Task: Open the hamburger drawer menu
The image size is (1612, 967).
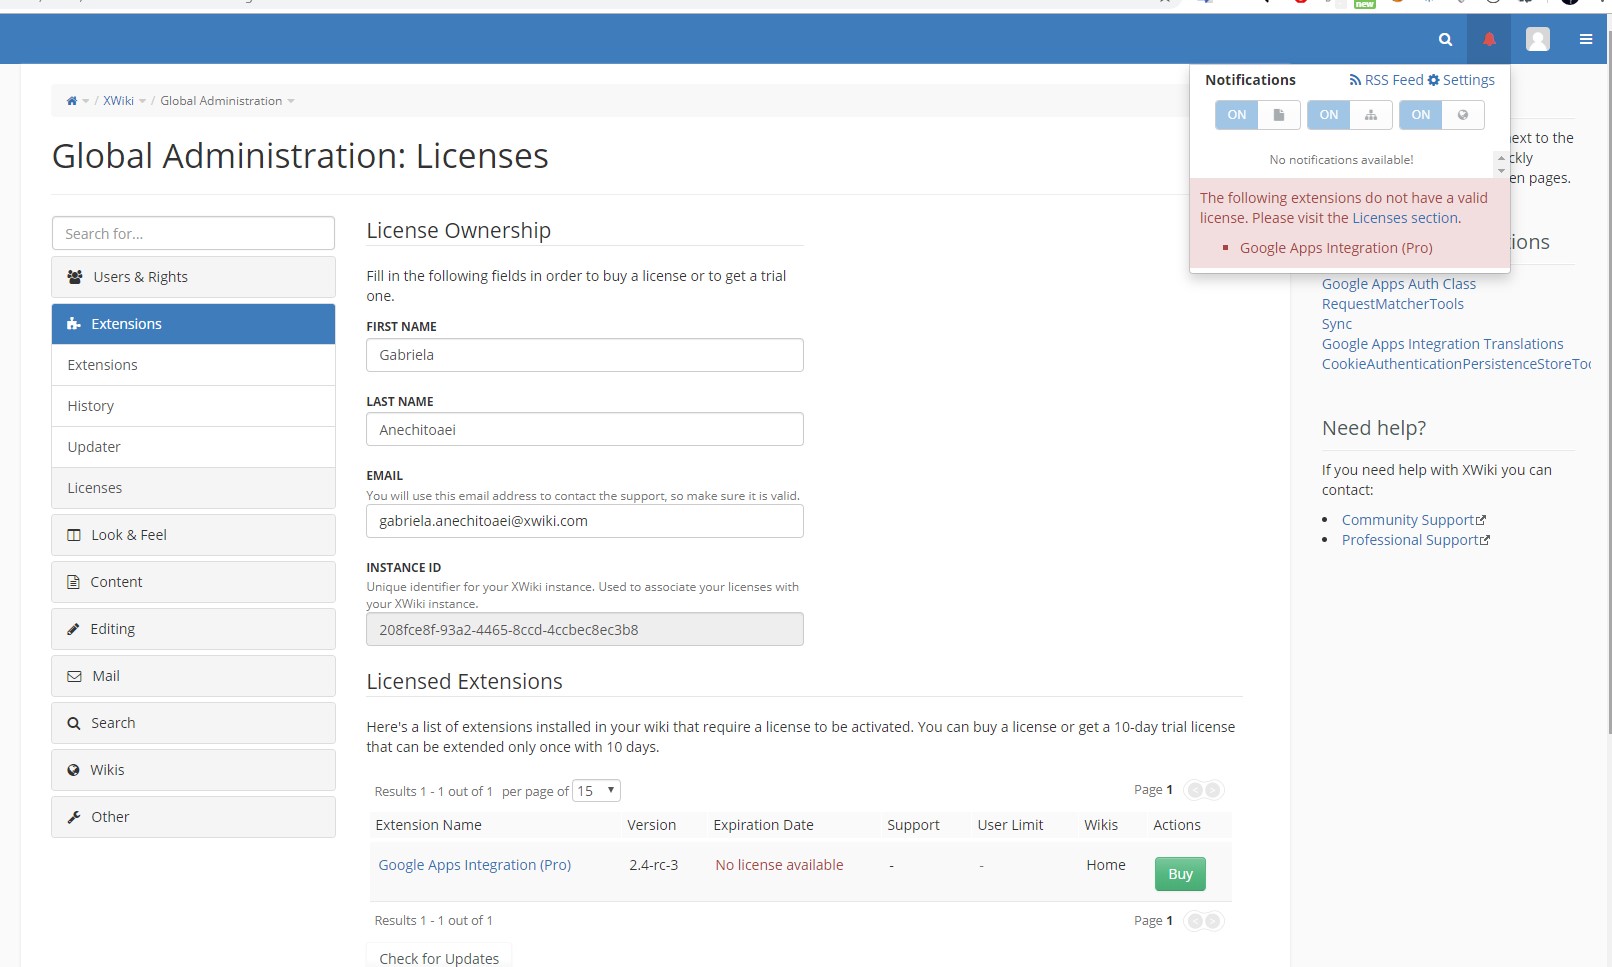Action: (x=1585, y=39)
